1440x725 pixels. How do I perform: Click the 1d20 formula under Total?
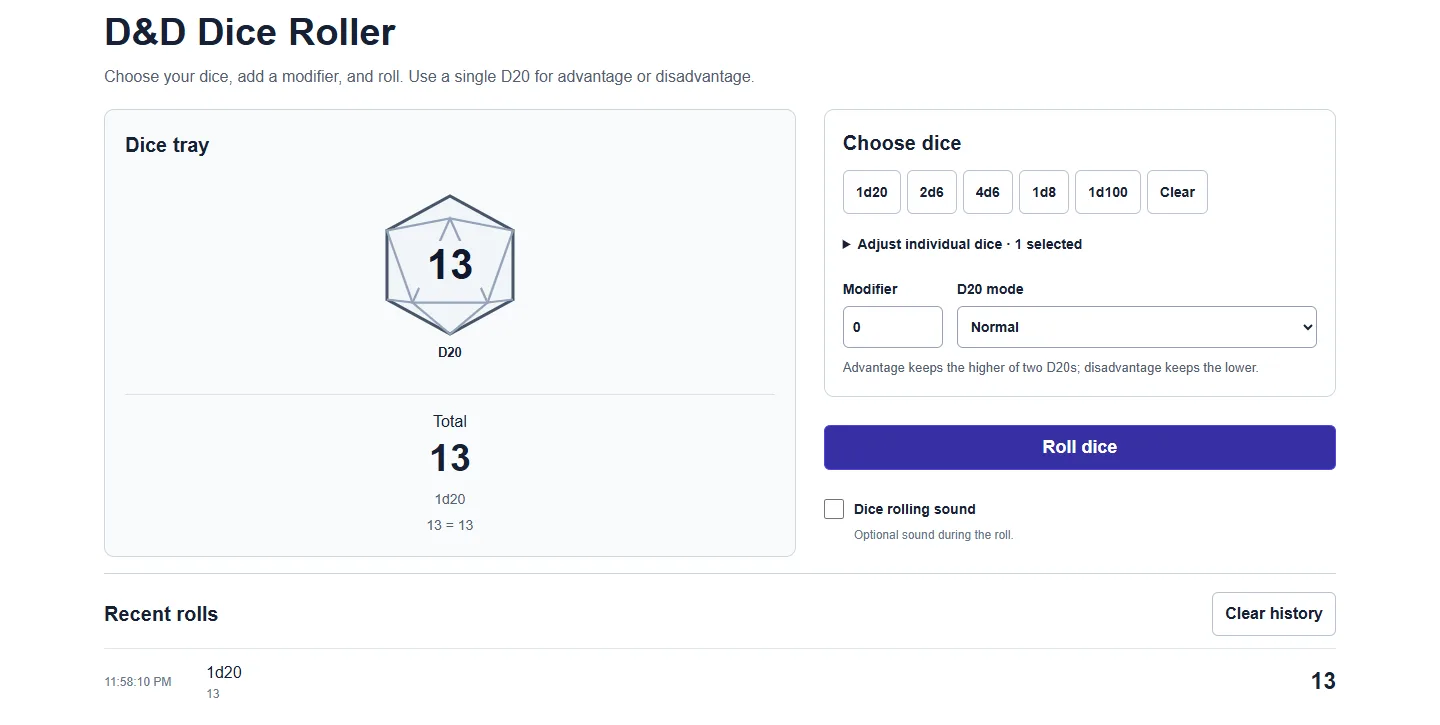(x=450, y=499)
